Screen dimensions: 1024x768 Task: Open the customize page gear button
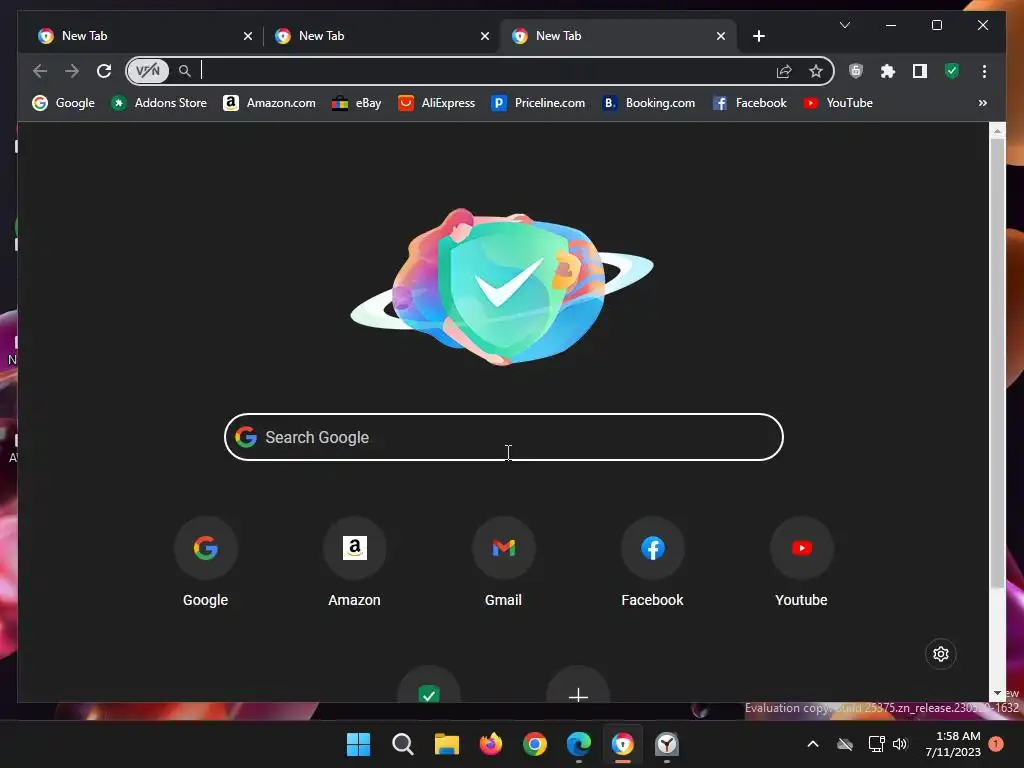tap(940, 654)
